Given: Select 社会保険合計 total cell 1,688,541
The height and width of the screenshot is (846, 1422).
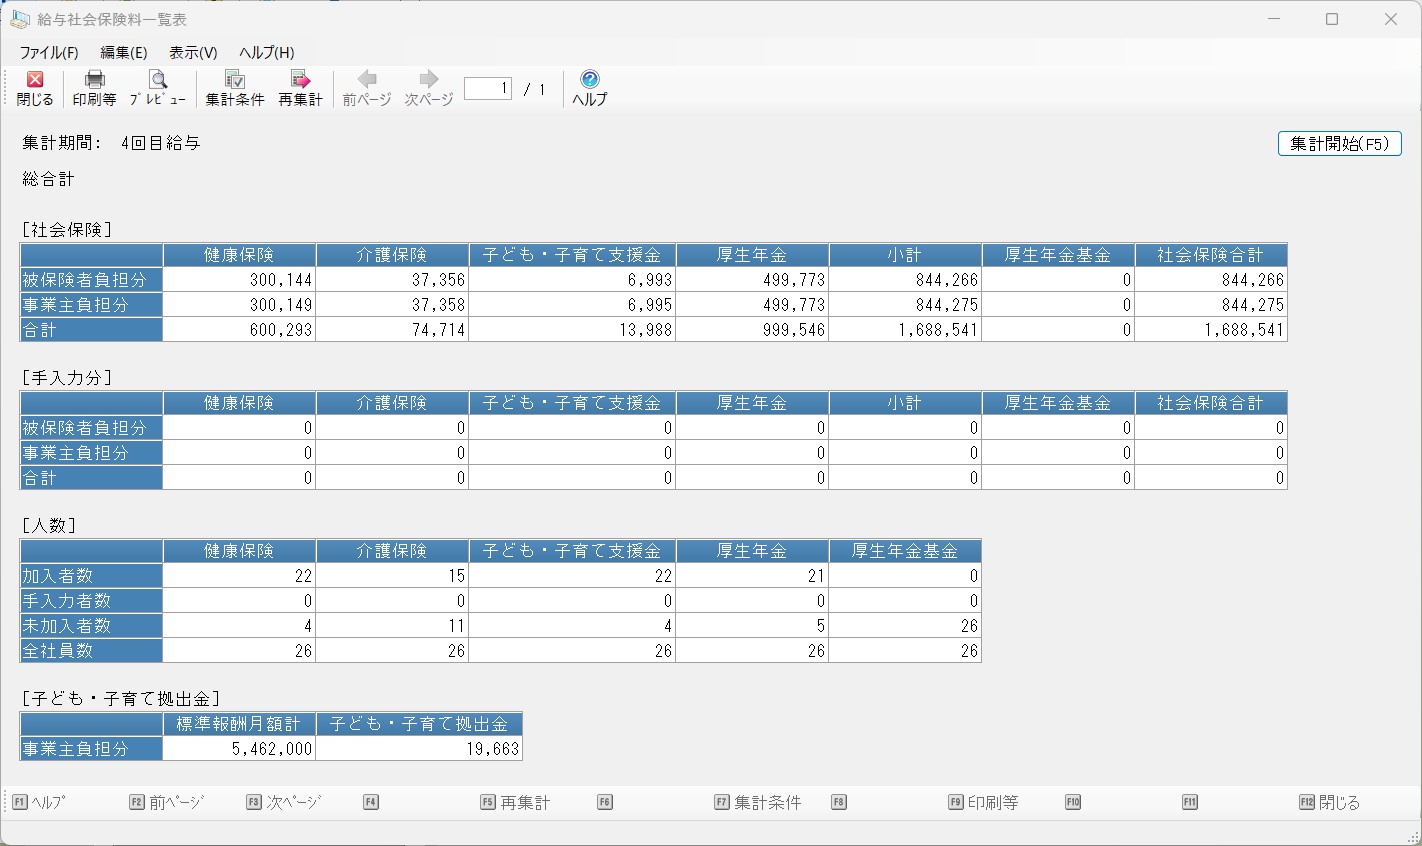Looking at the screenshot, I should tap(1210, 329).
